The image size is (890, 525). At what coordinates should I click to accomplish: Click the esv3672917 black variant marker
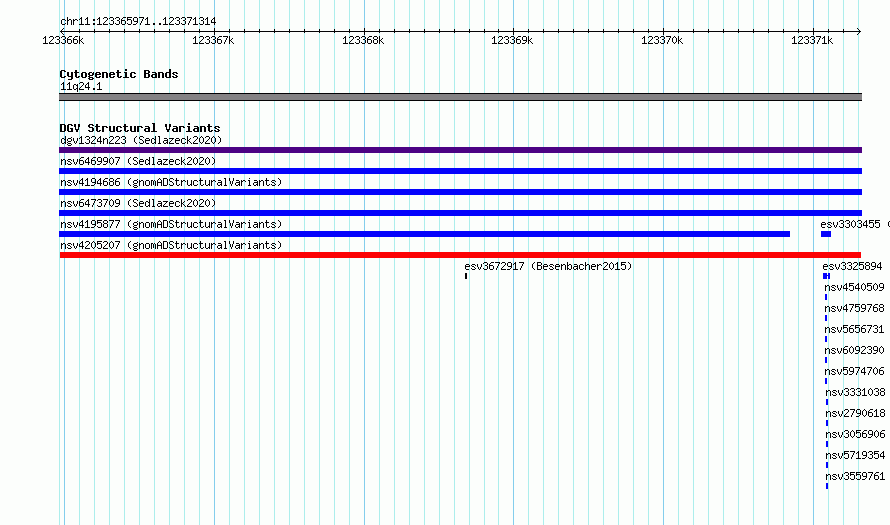[466, 276]
